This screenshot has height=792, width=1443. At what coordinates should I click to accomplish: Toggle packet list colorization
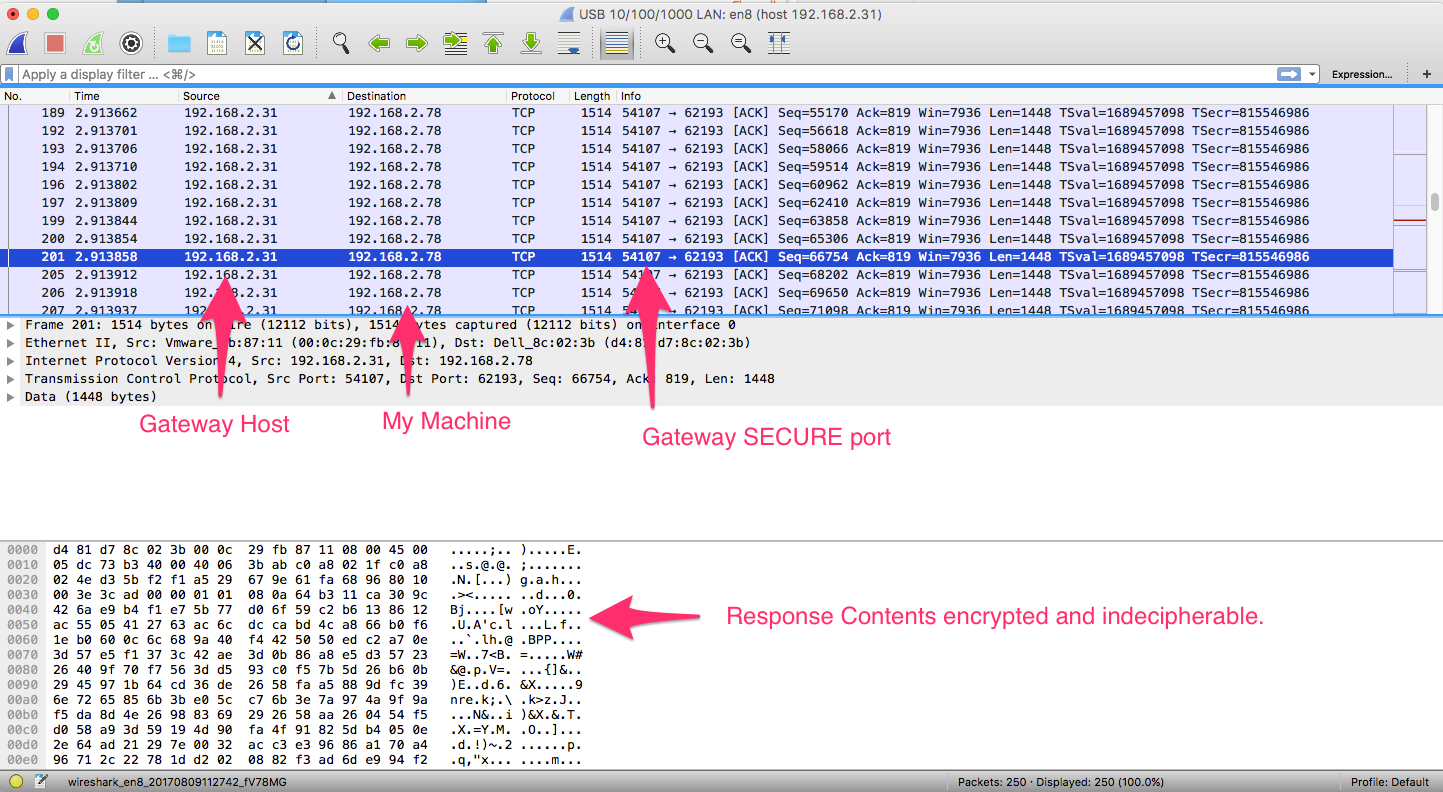pos(618,43)
